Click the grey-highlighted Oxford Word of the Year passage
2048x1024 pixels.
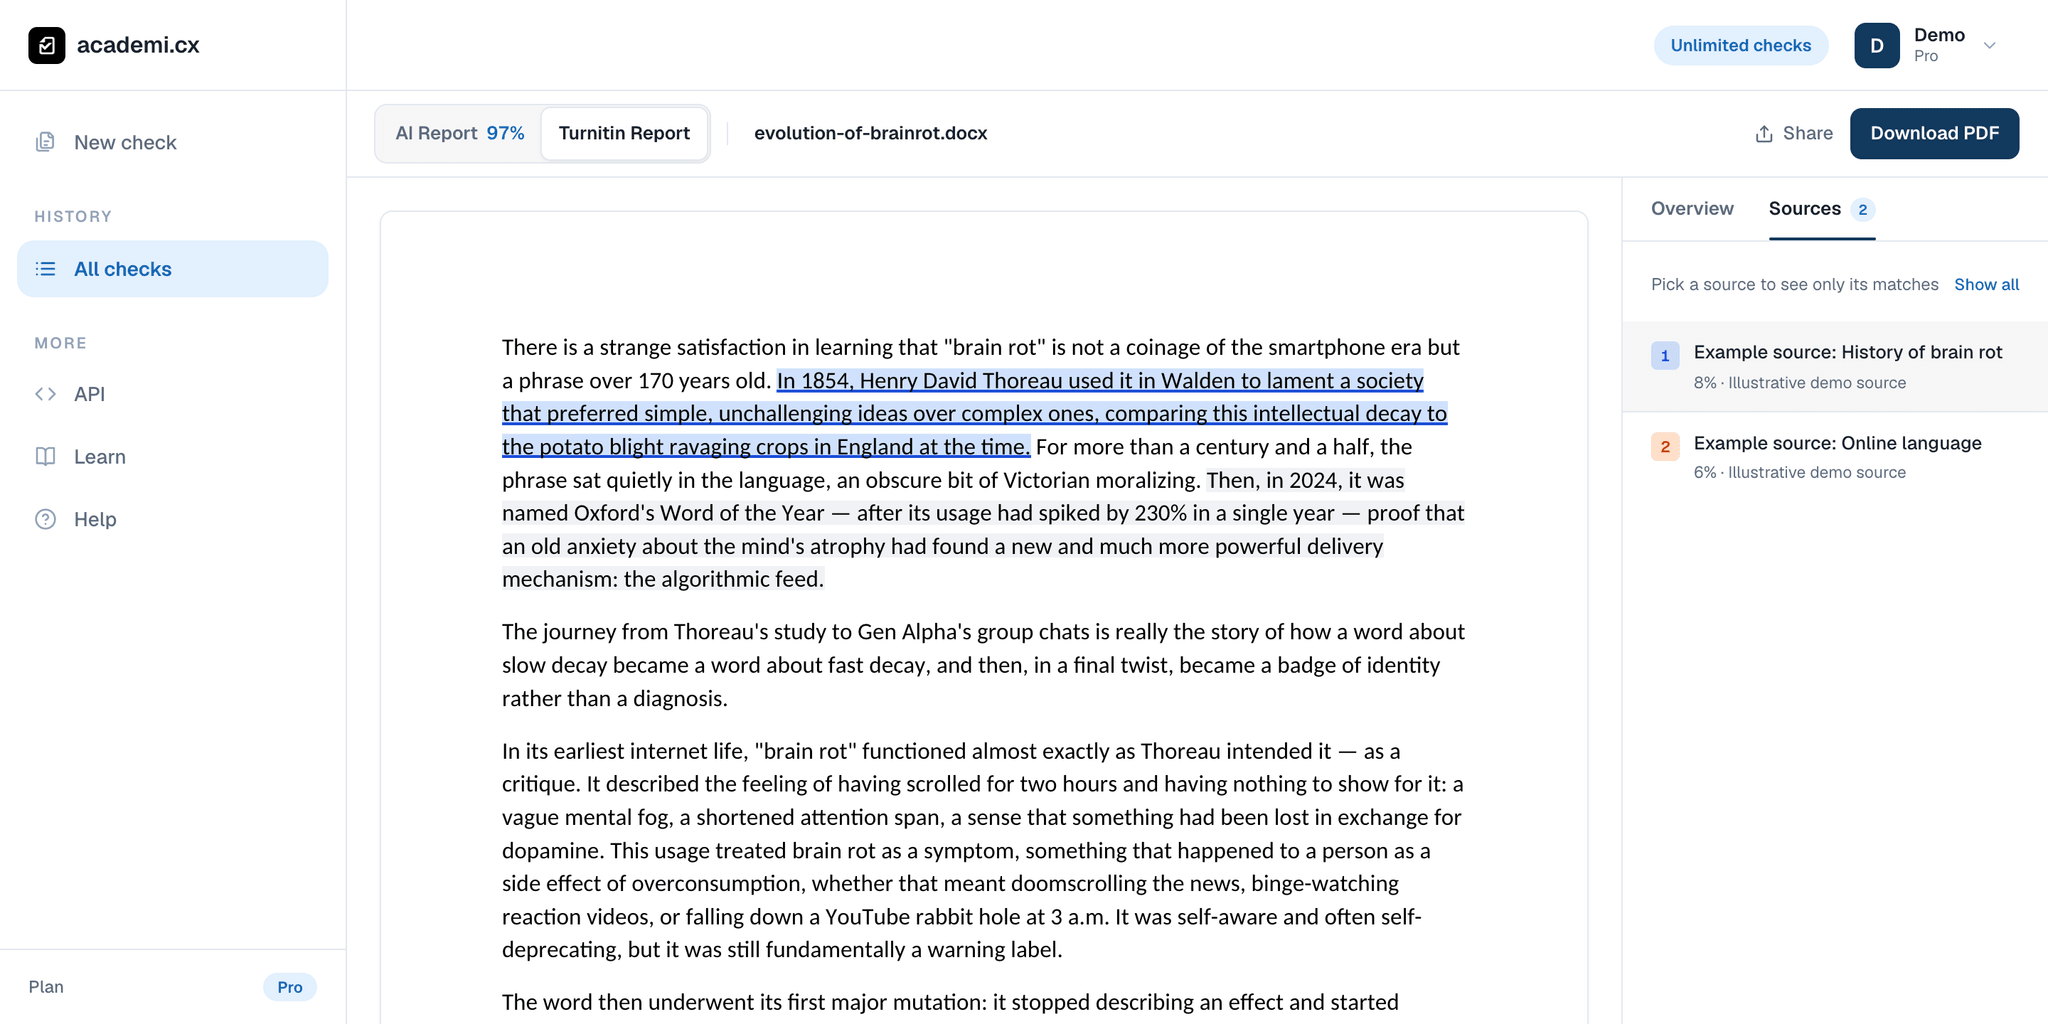pyautogui.click(x=982, y=530)
